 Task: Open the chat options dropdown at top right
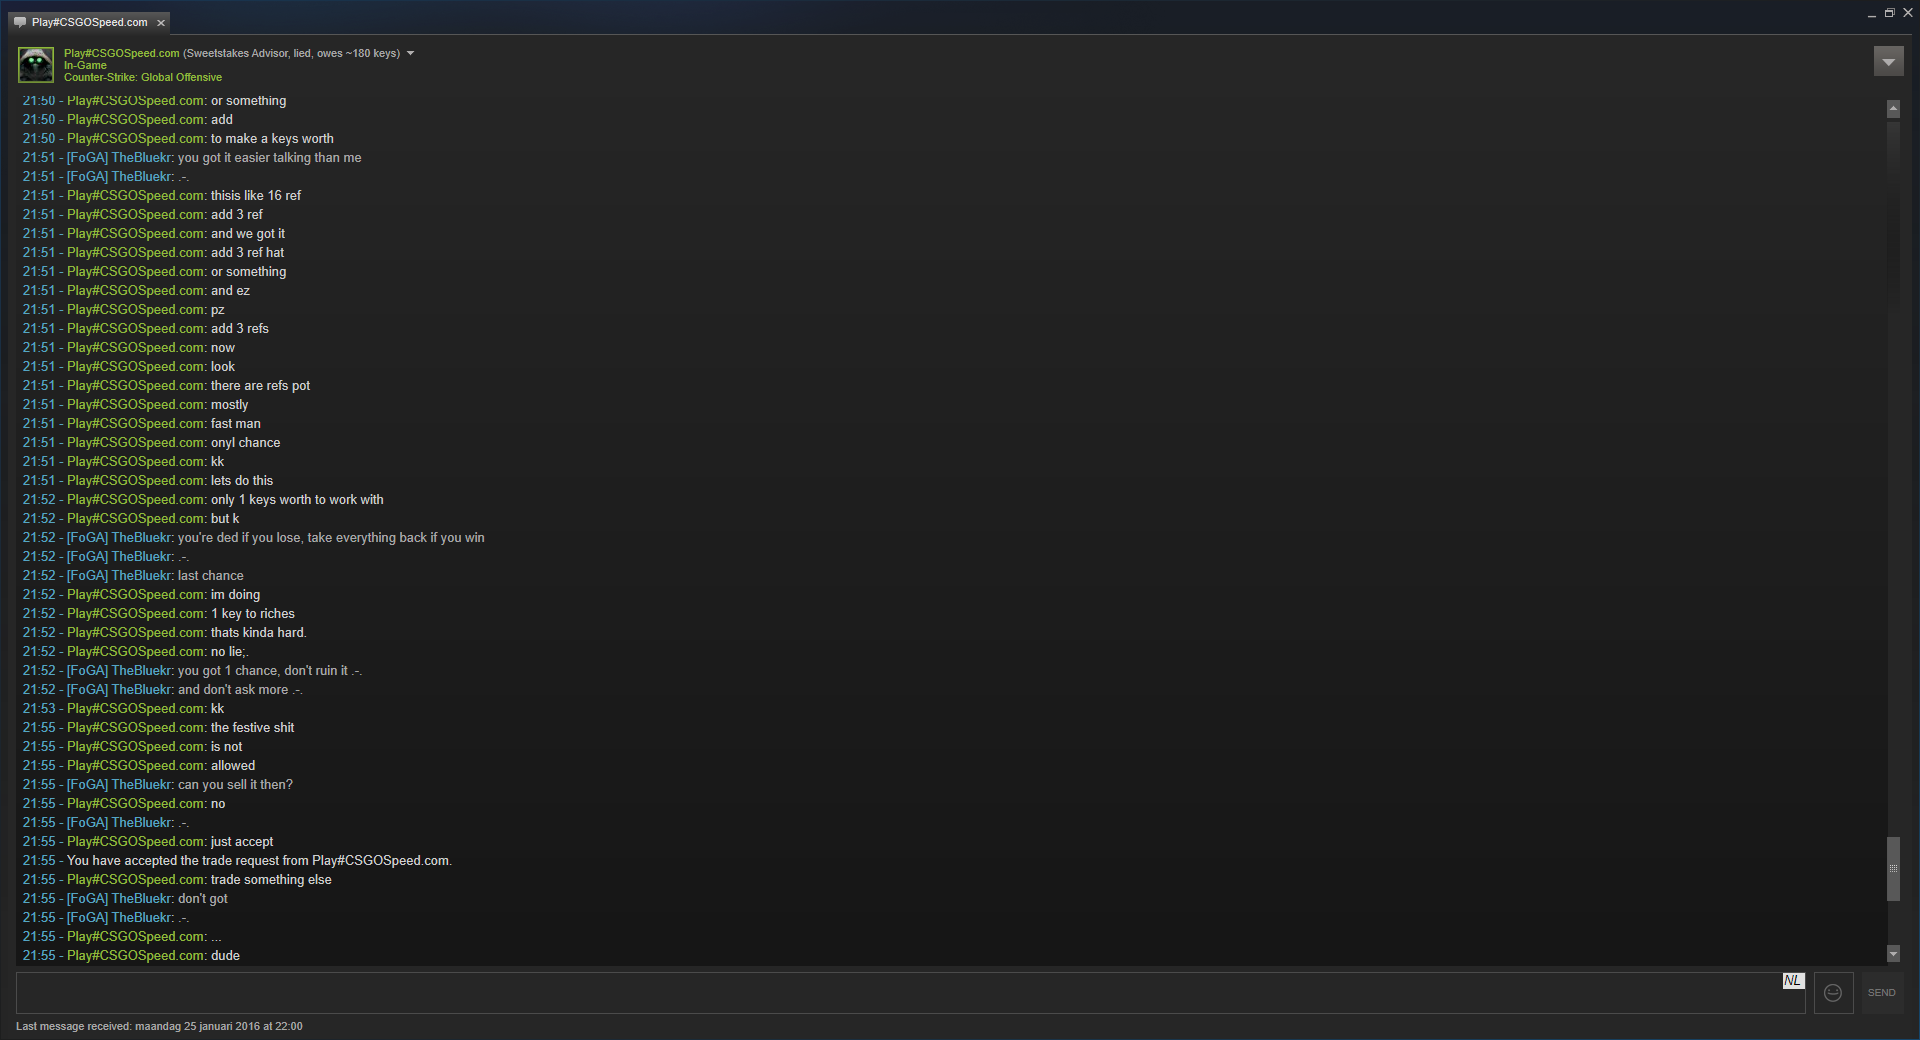coord(1888,62)
